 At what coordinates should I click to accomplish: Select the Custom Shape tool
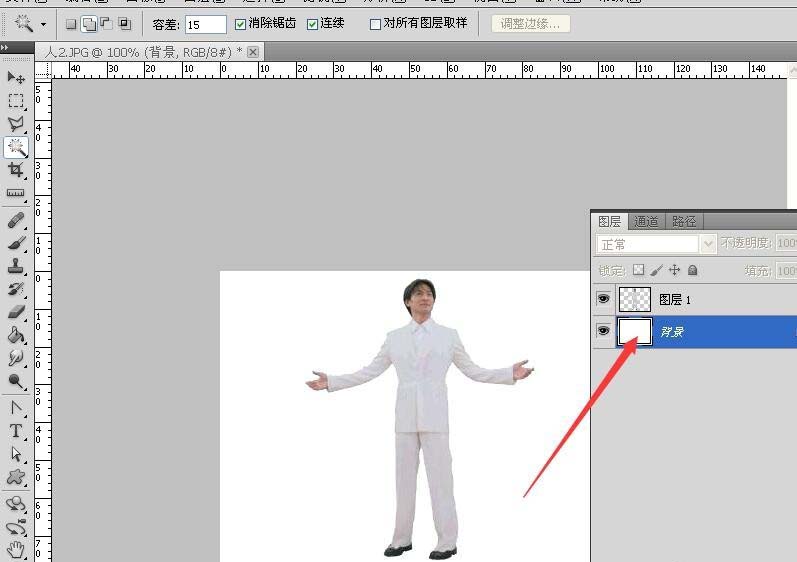(16, 477)
